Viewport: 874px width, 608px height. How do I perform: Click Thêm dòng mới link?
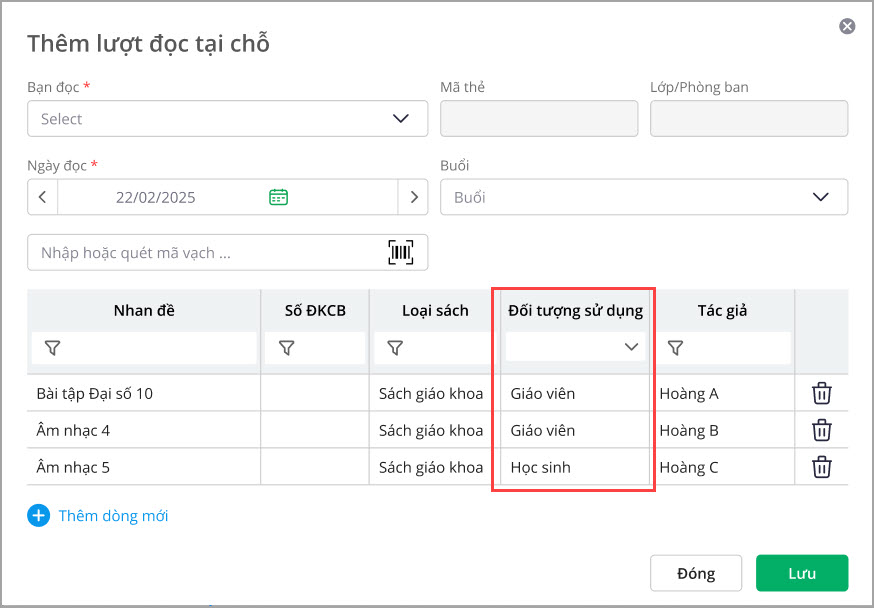113,516
